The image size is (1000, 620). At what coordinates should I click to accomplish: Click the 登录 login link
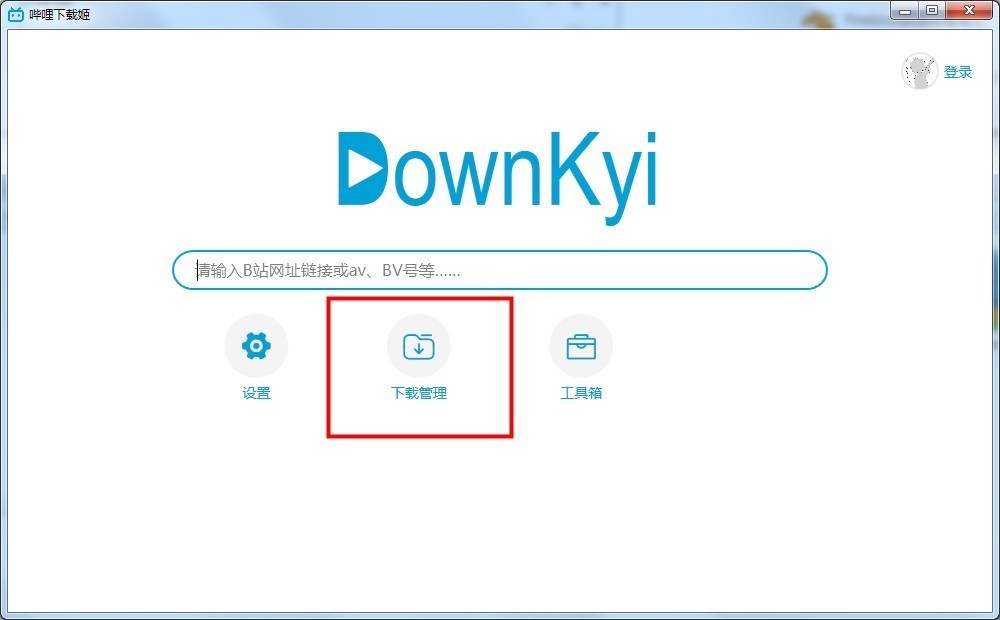(958, 72)
